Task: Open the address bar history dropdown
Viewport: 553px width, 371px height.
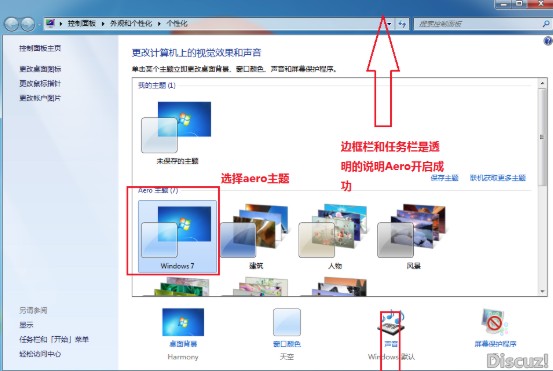Action: click(389, 24)
